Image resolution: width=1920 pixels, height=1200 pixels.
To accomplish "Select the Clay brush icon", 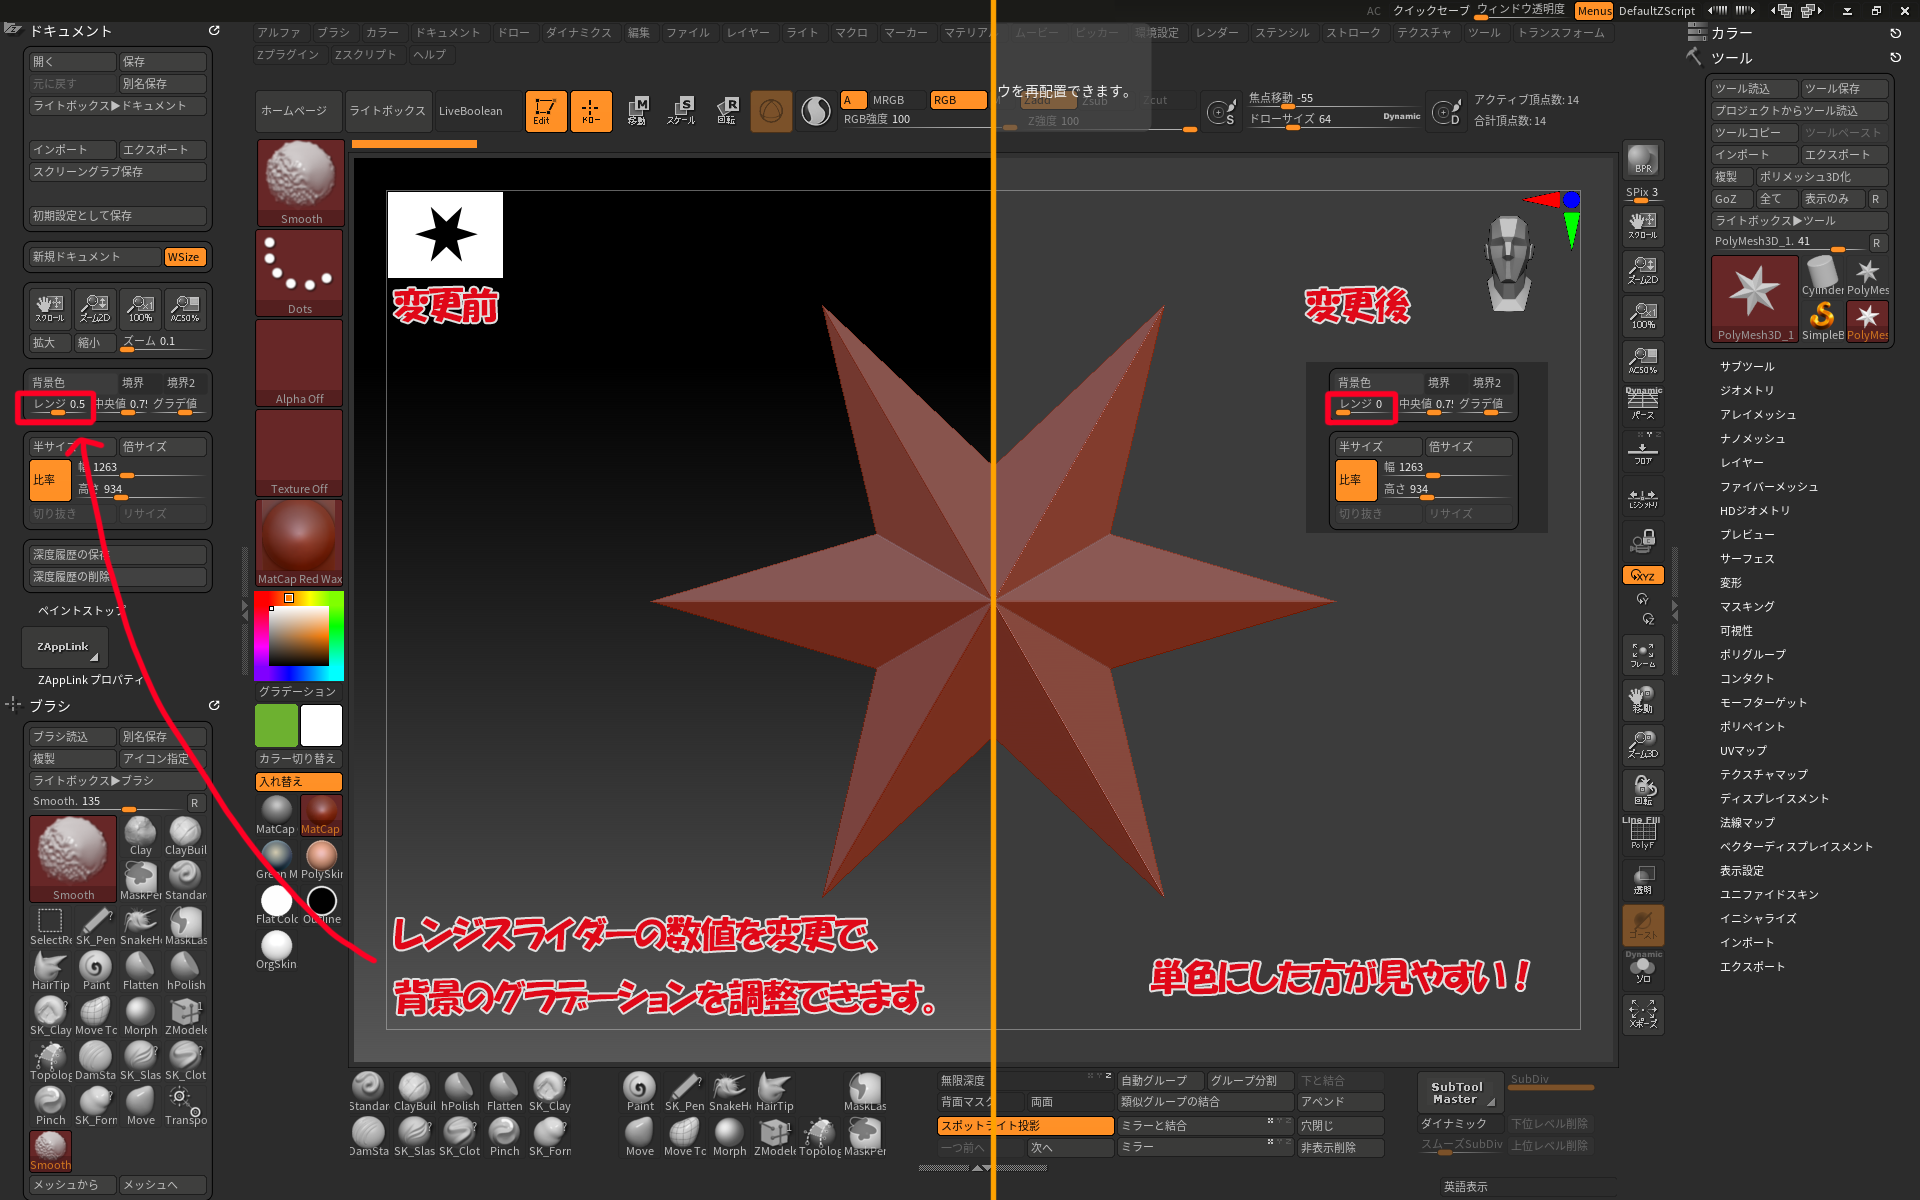I will coord(141,836).
